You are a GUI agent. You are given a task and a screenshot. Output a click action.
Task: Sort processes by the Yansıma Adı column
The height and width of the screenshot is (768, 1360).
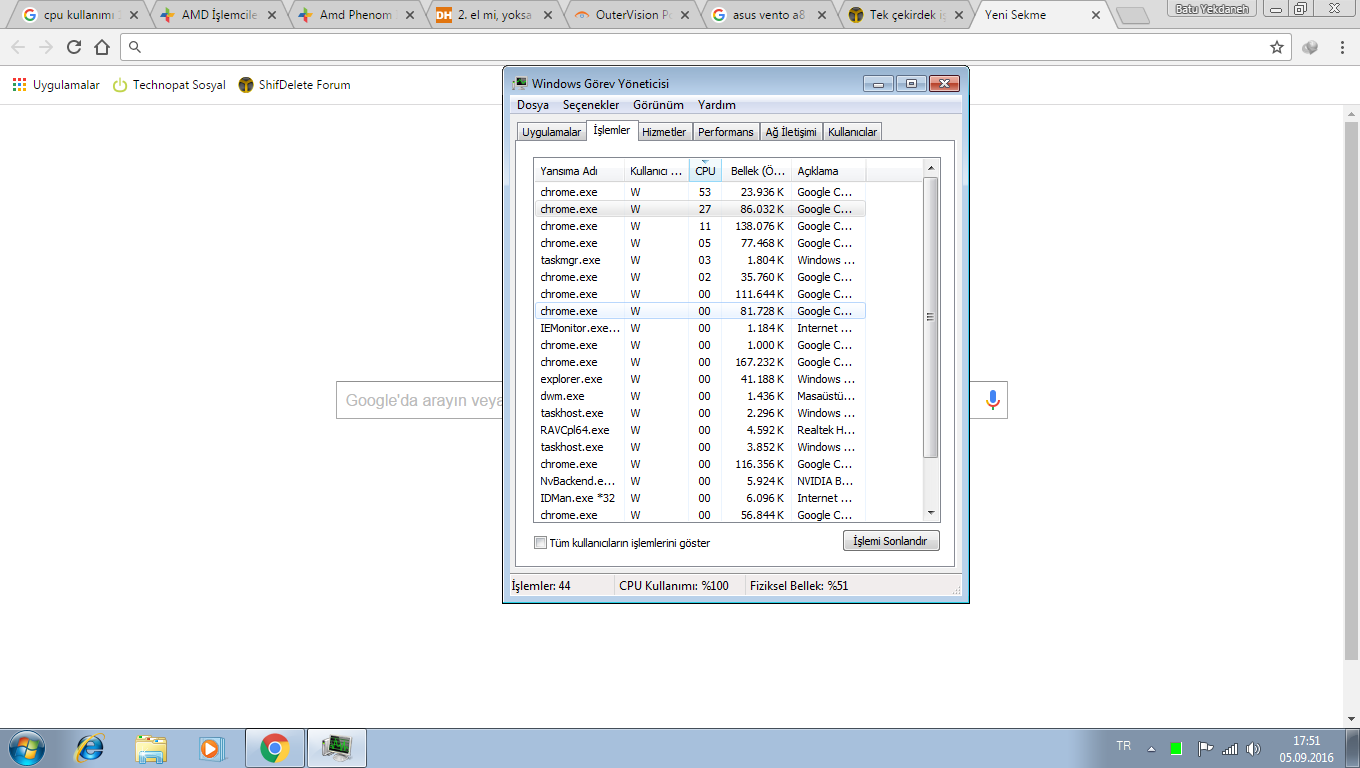click(579, 171)
